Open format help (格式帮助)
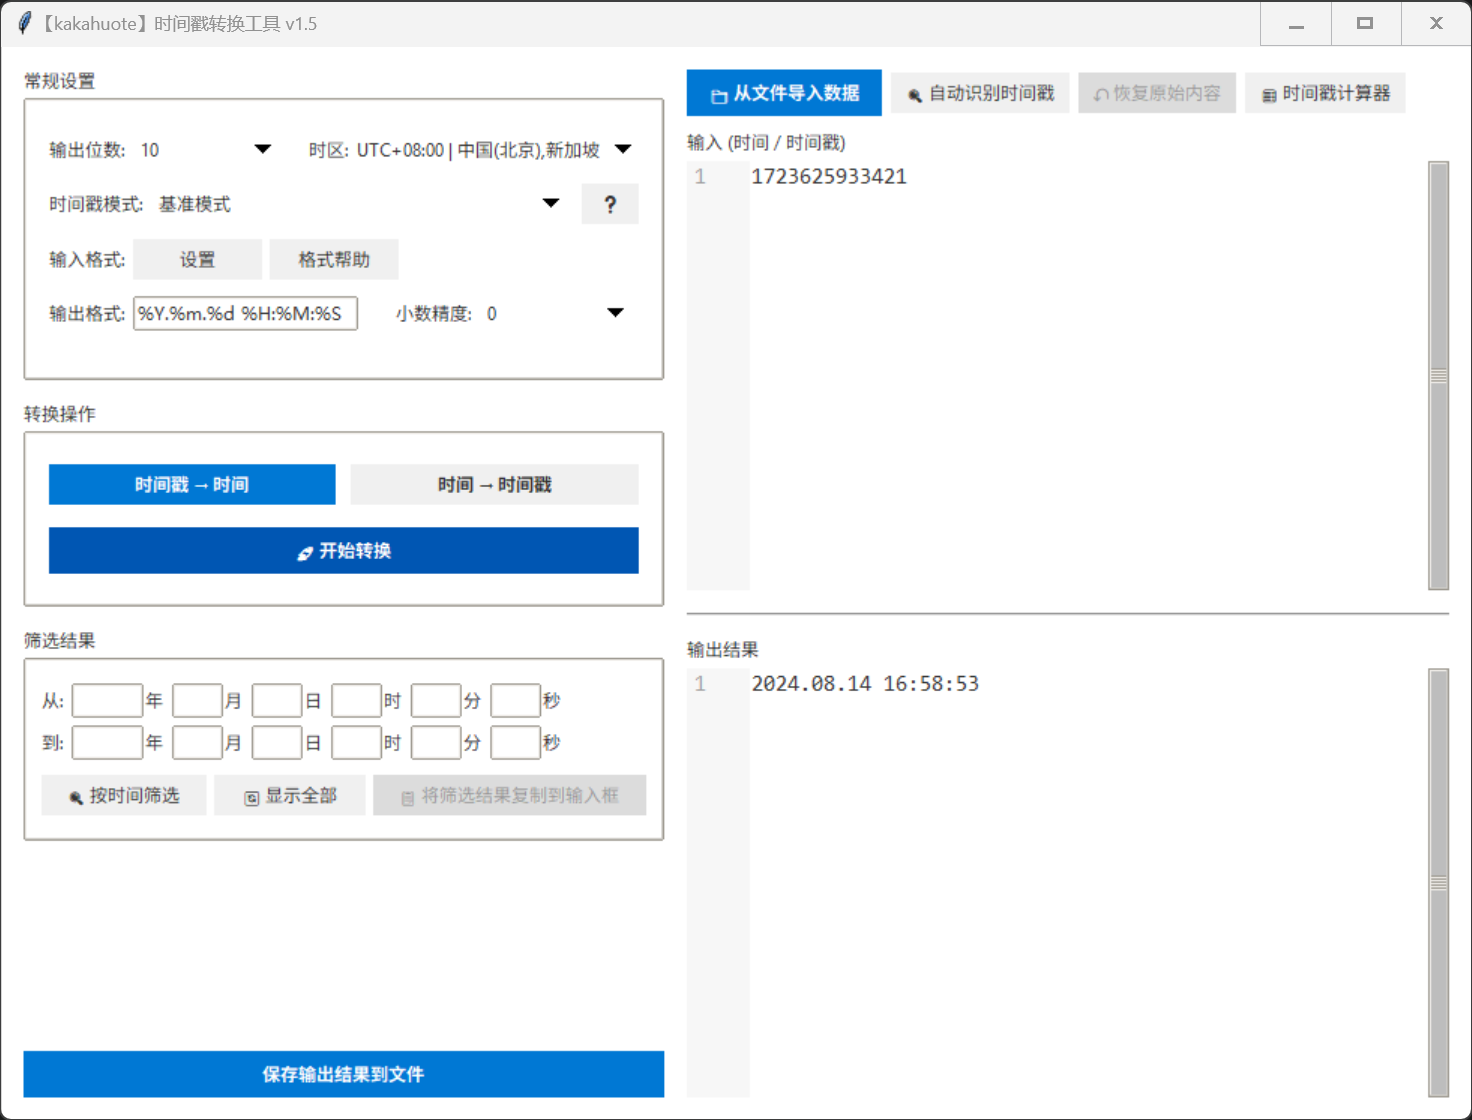 point(334,260)
